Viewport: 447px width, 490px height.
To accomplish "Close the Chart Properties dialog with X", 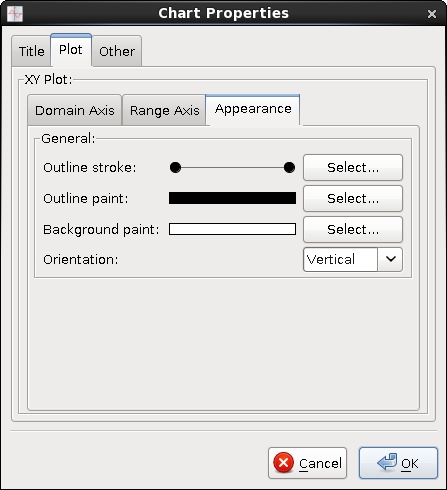I will (x=432, y=14).
